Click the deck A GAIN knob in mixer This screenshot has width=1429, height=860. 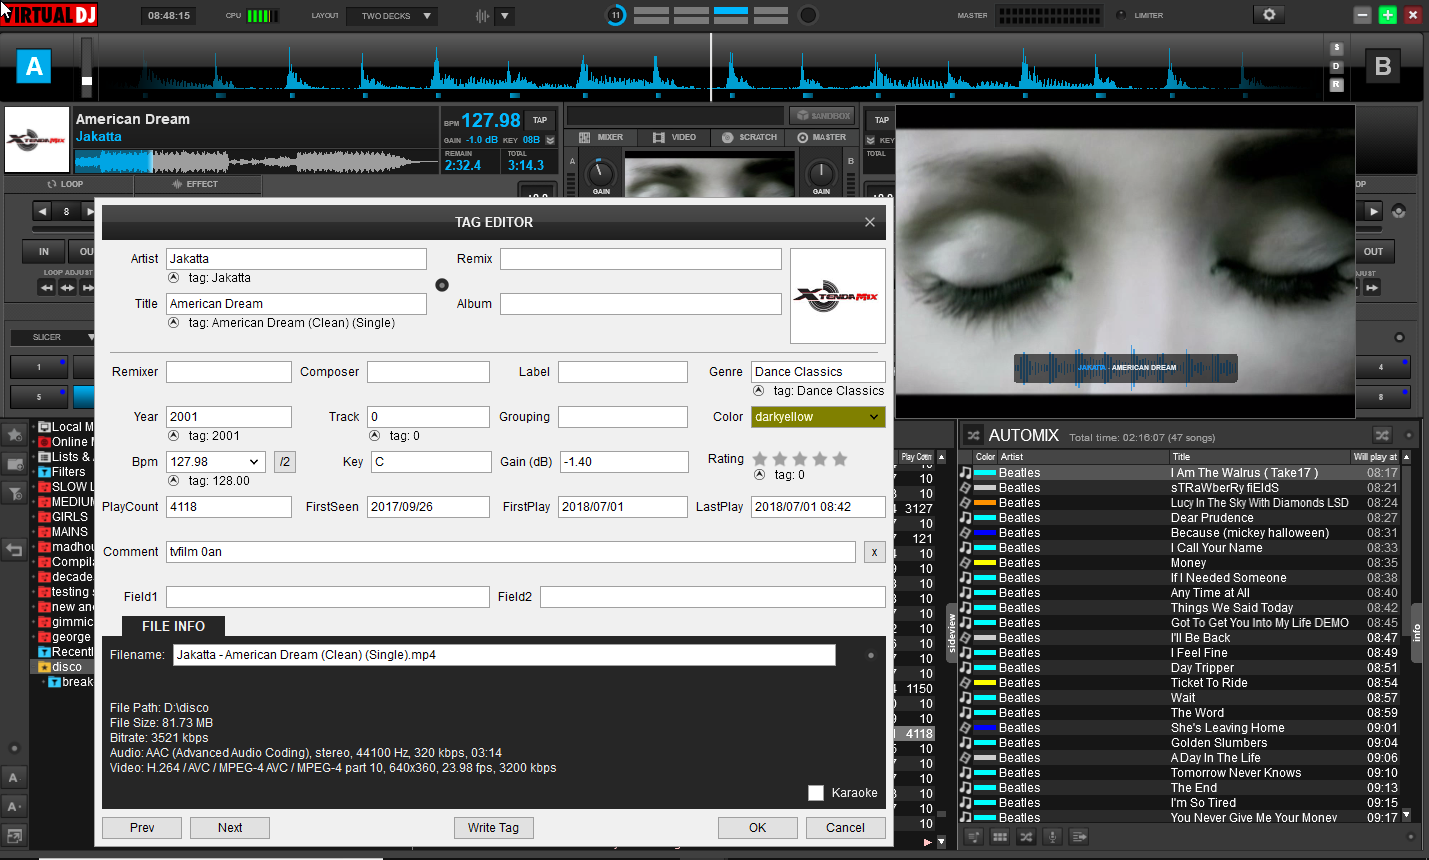[x=600, y=172]
